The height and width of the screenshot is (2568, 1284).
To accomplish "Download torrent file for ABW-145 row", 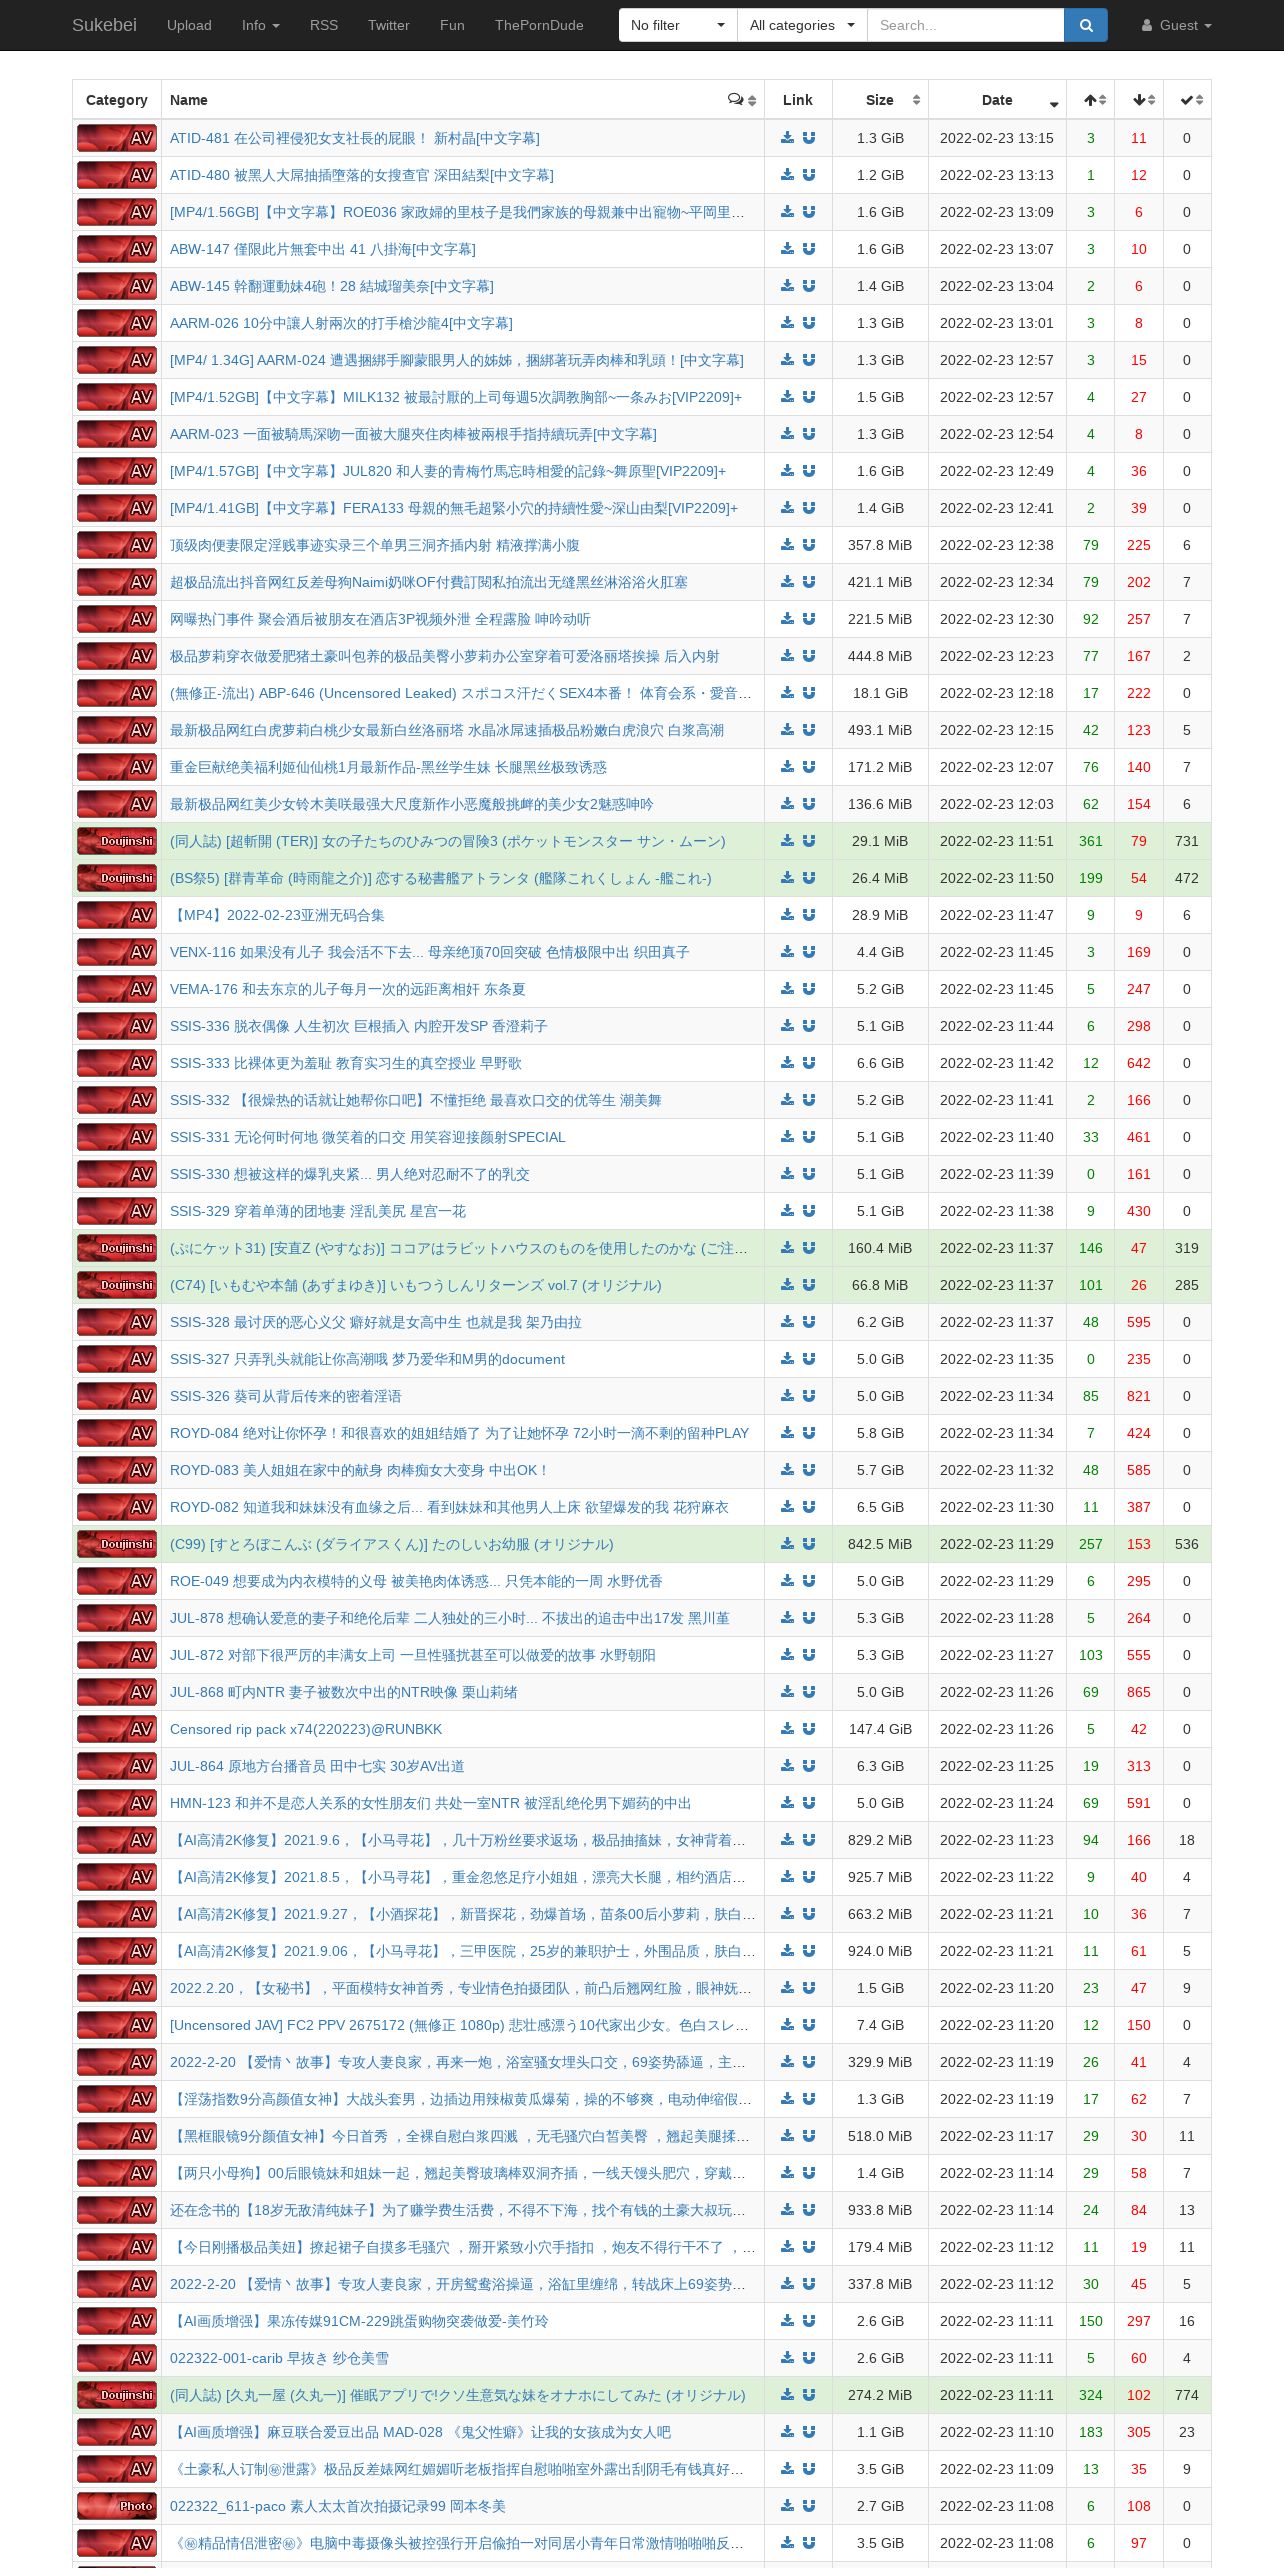I will [787, 286].
